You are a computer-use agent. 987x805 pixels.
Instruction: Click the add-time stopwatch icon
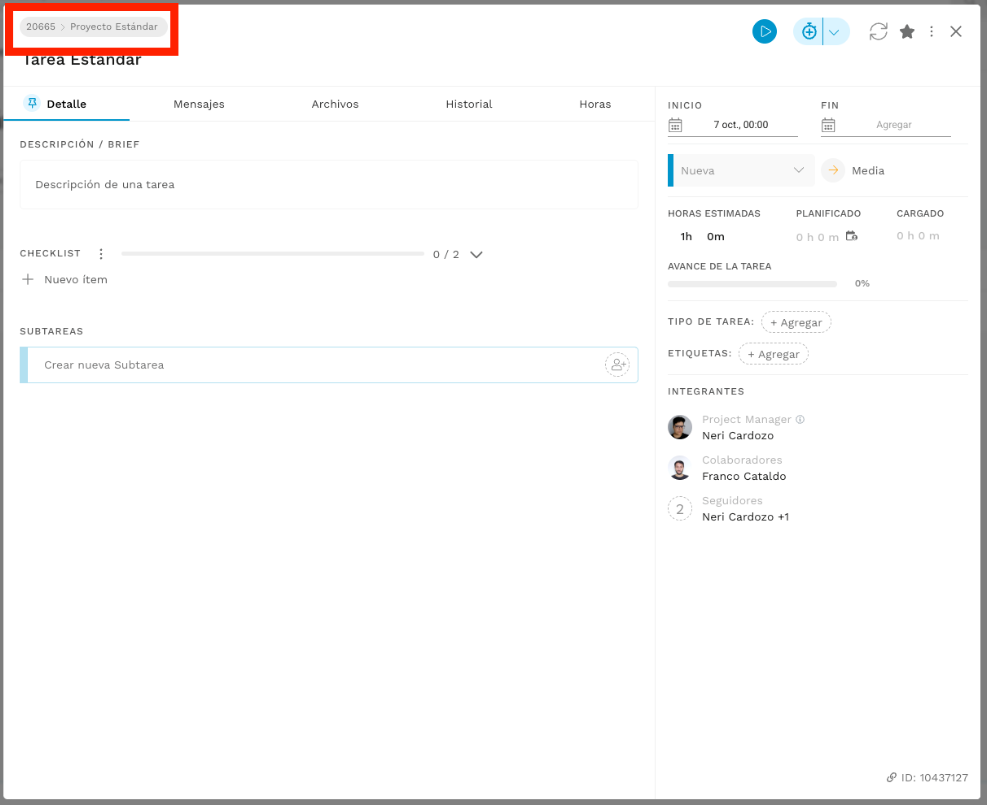coord(809,31)
